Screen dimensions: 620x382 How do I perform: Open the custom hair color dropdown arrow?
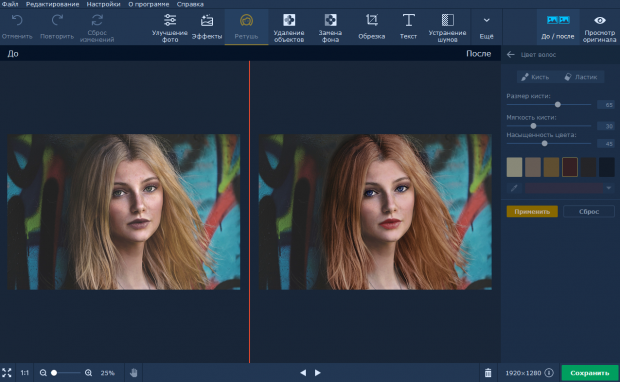coord(609,188)
